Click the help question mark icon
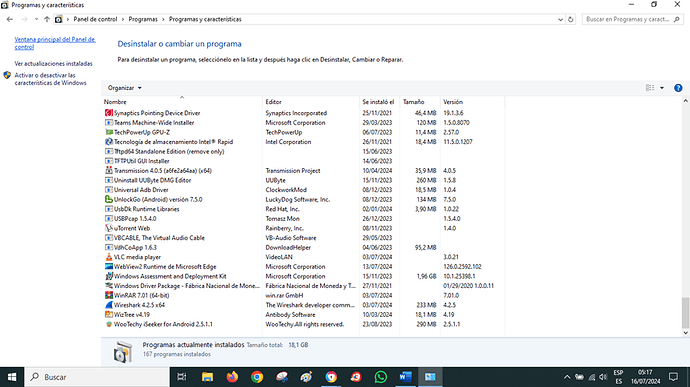The width and height of the screenshot is (690, 387). coord(678,88)
